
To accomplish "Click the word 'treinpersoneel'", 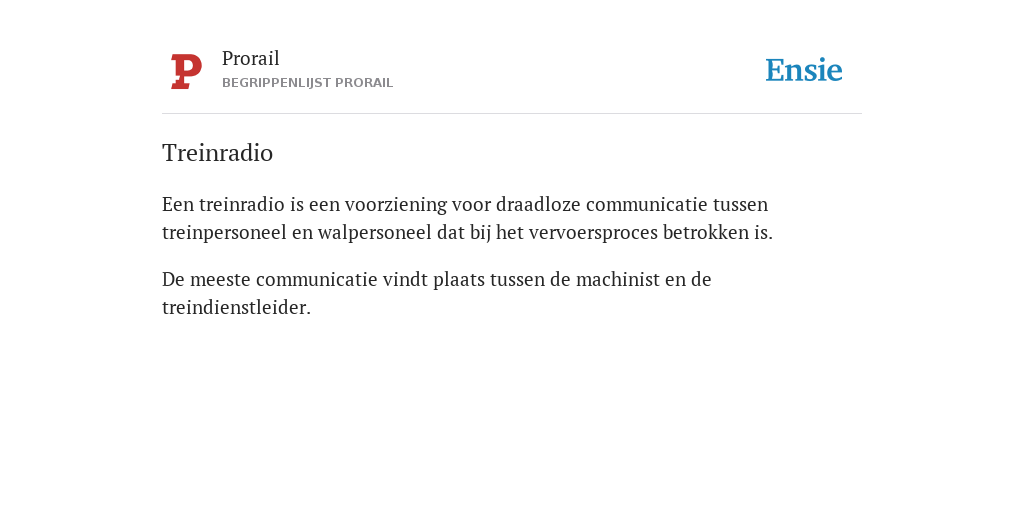I will coord(224,232).
